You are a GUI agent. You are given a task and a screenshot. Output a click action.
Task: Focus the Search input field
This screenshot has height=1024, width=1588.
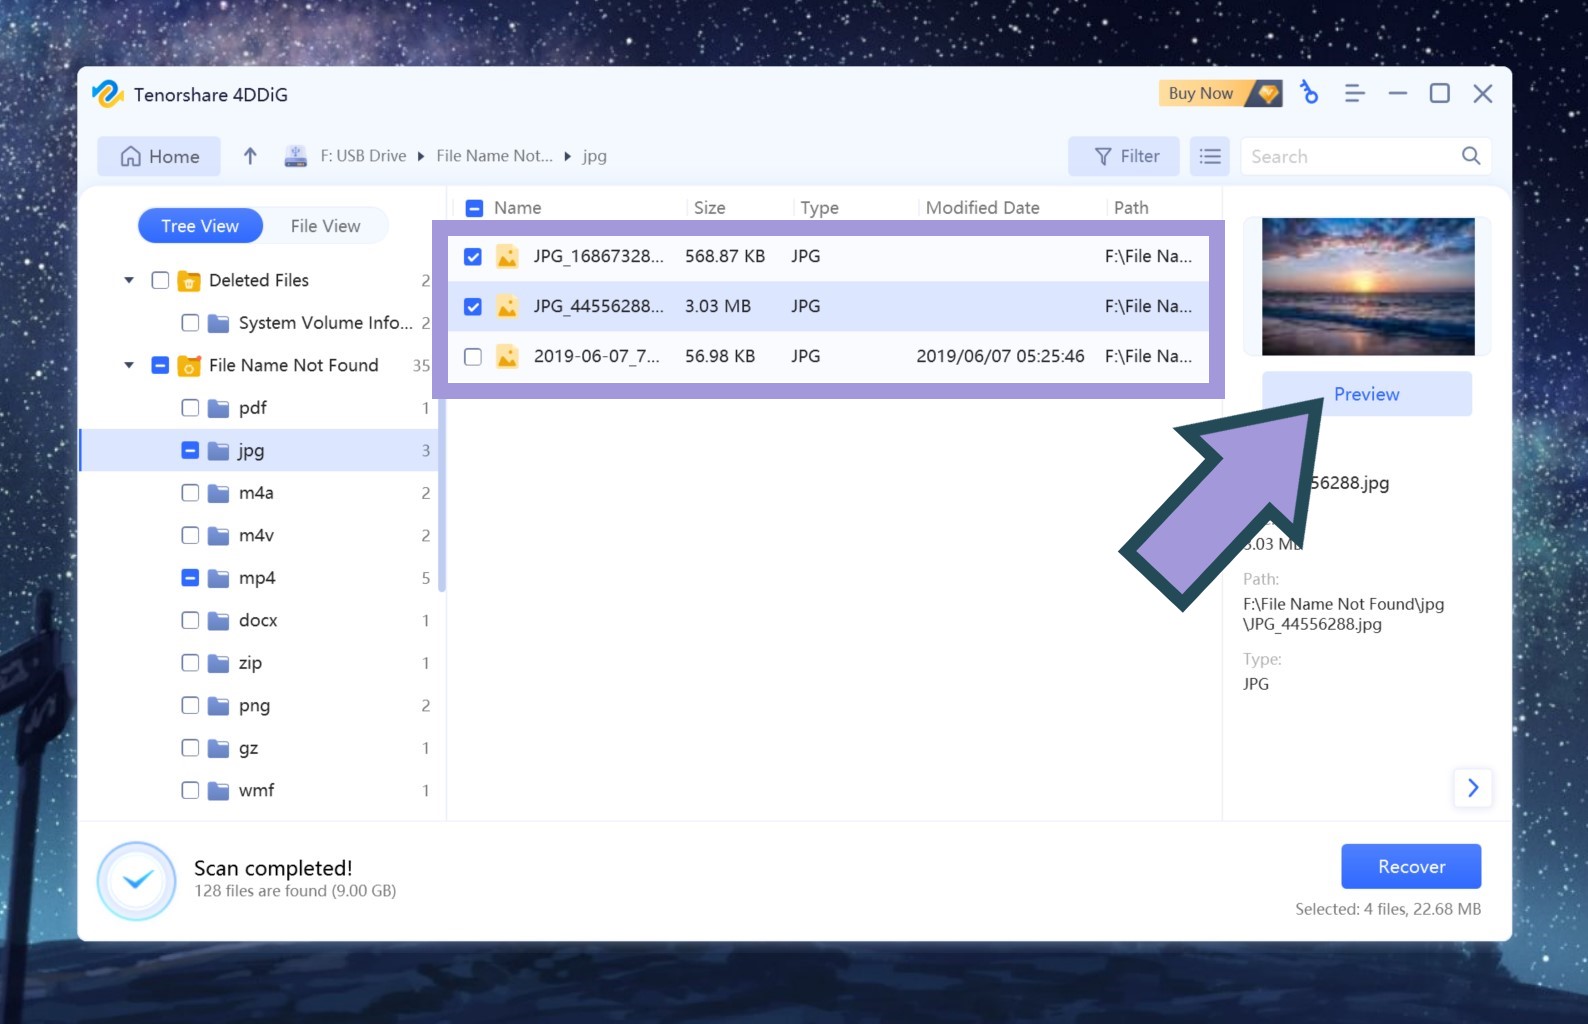[x=1350, y=156]
